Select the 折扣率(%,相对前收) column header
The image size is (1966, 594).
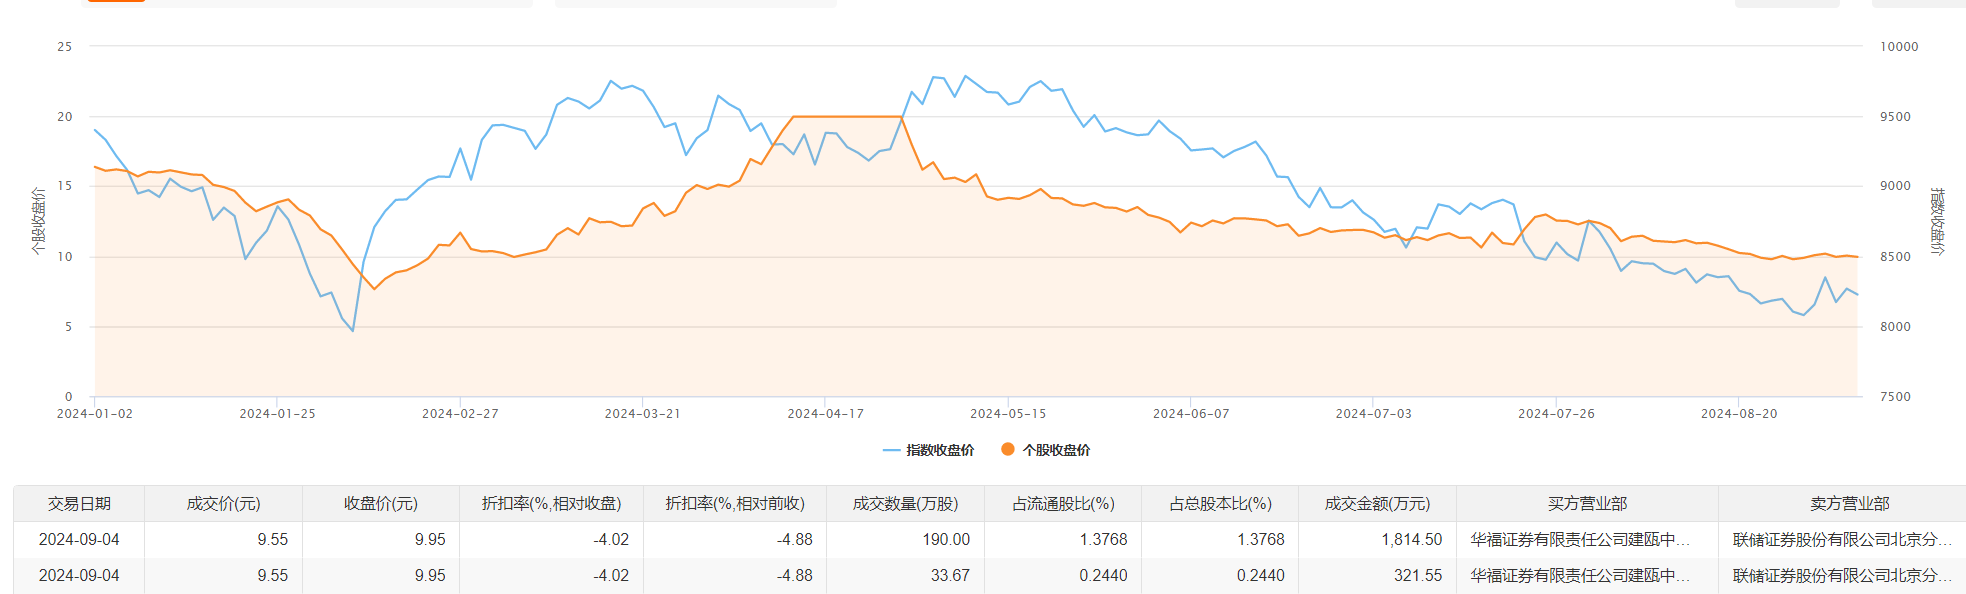click(735, 504)
